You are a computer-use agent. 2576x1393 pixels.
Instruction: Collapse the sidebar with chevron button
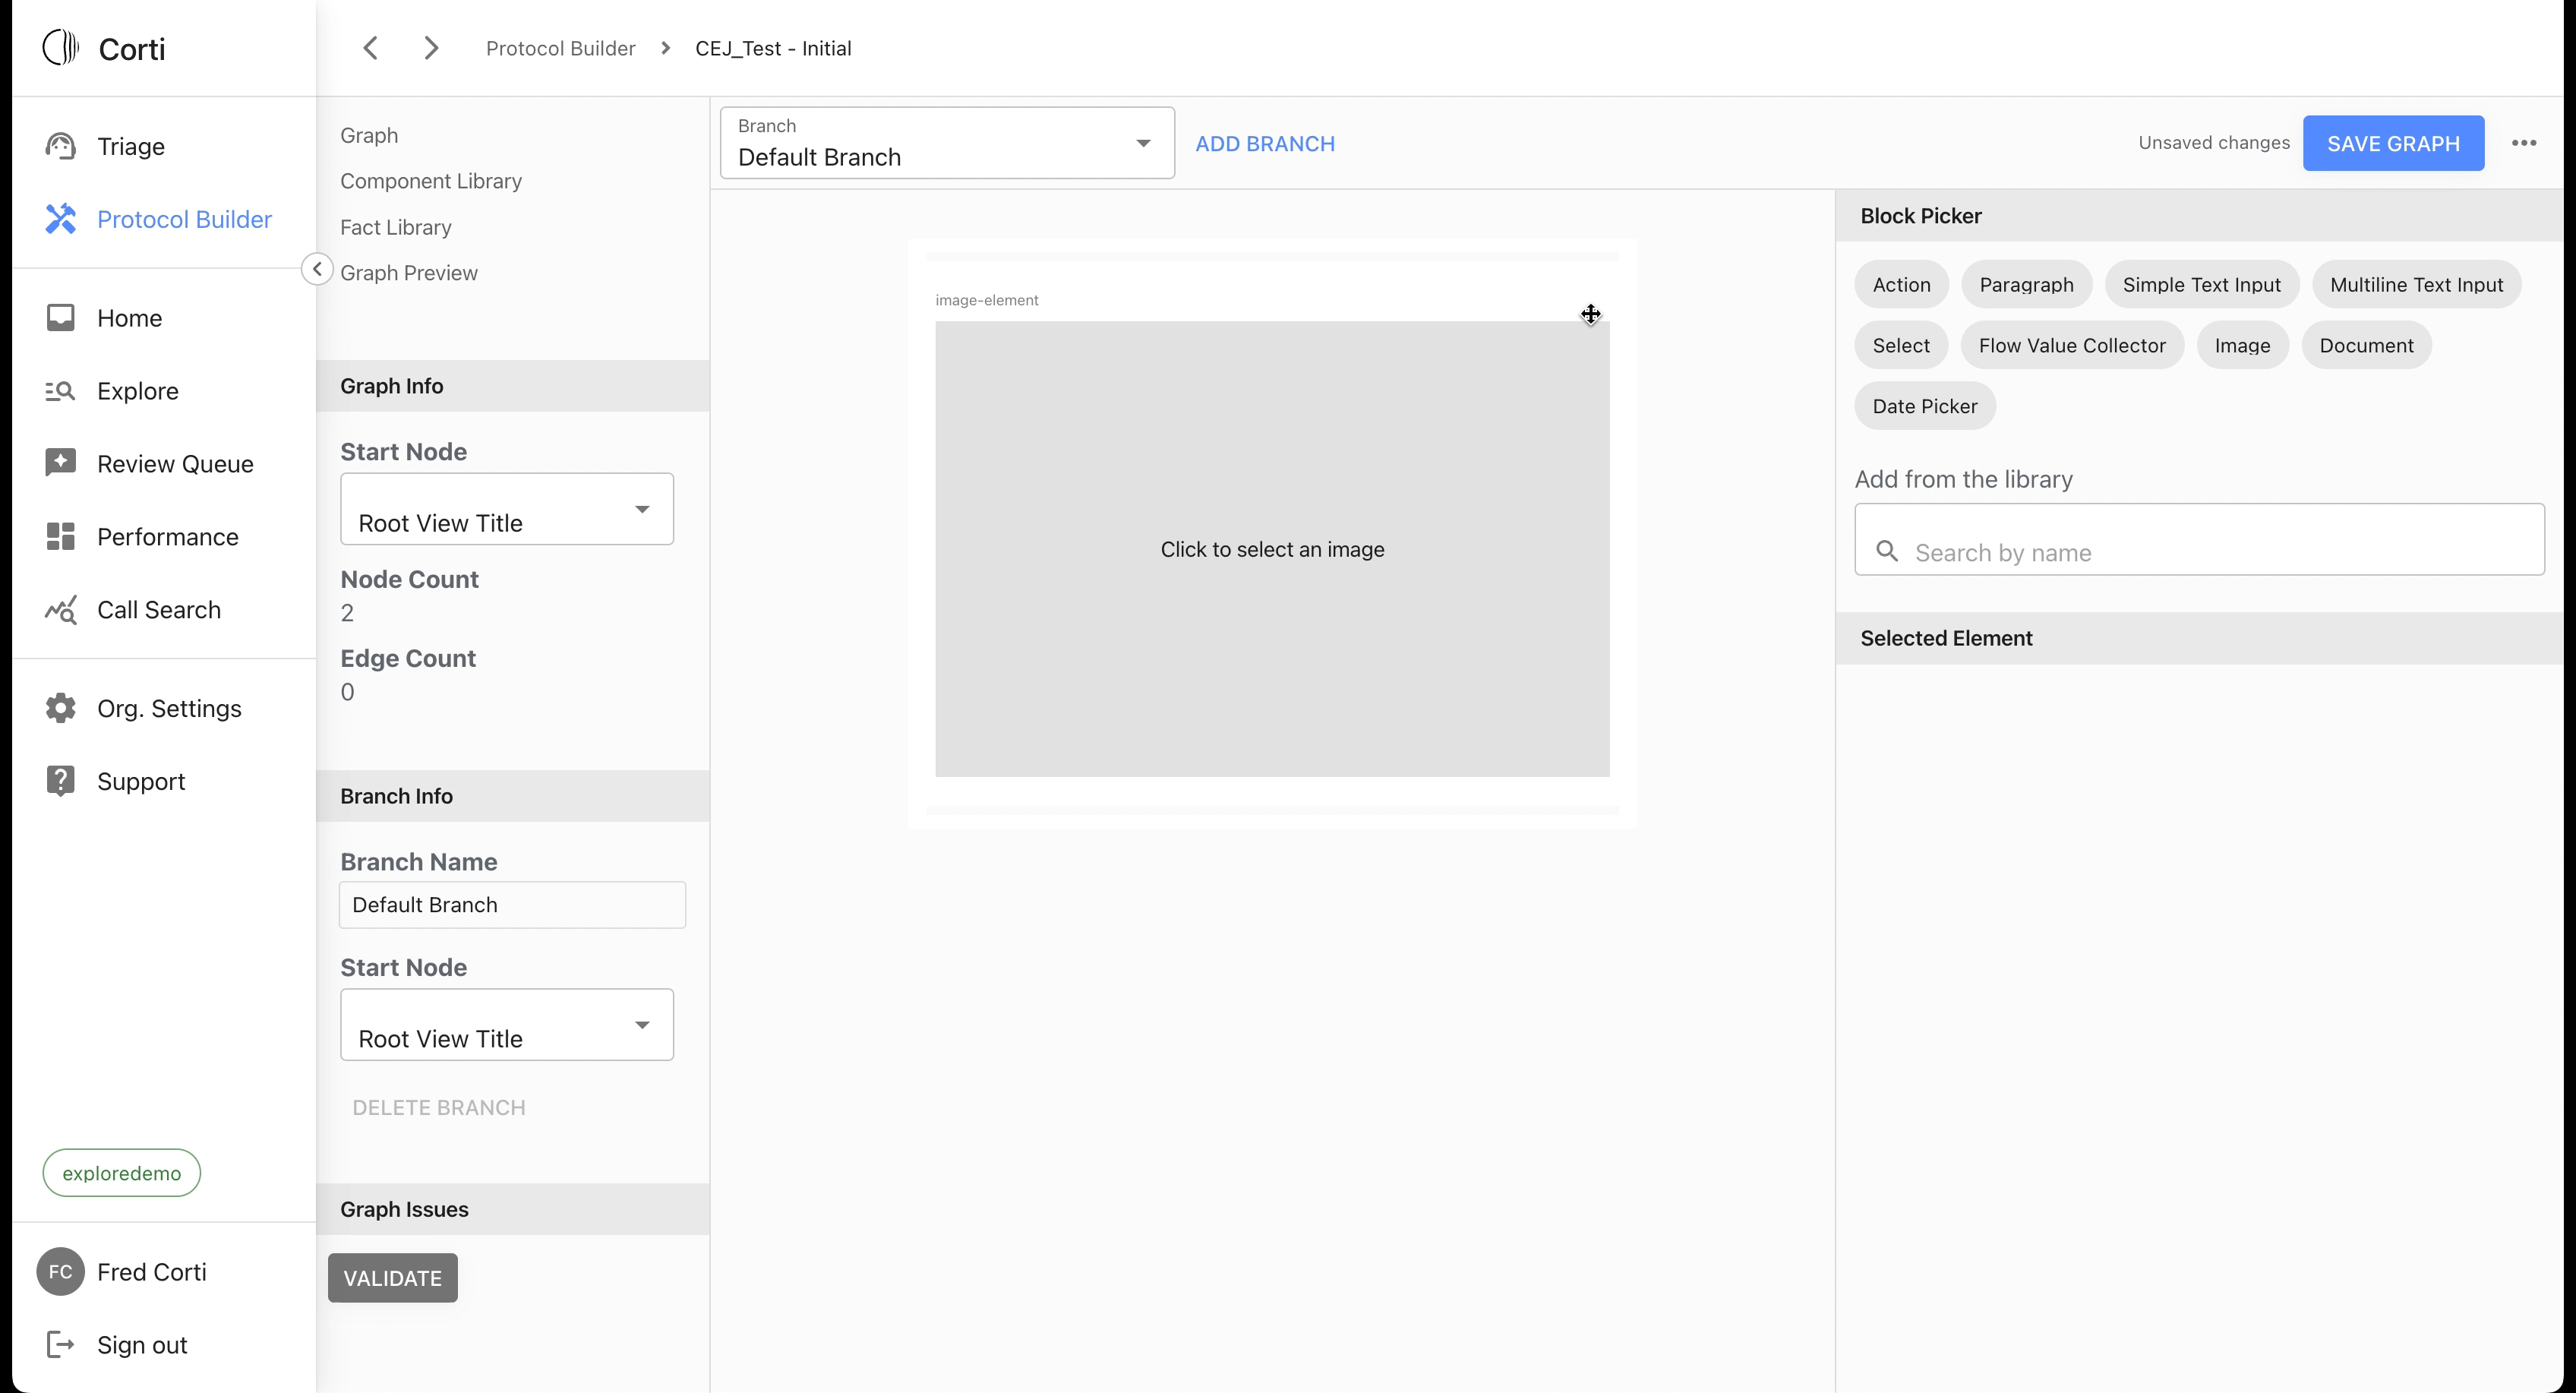[317, 269]
